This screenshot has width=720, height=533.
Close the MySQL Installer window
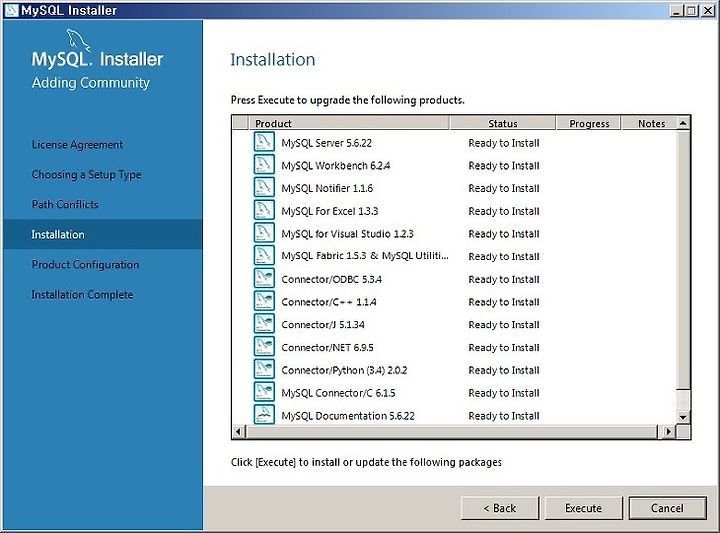point(708,11)
